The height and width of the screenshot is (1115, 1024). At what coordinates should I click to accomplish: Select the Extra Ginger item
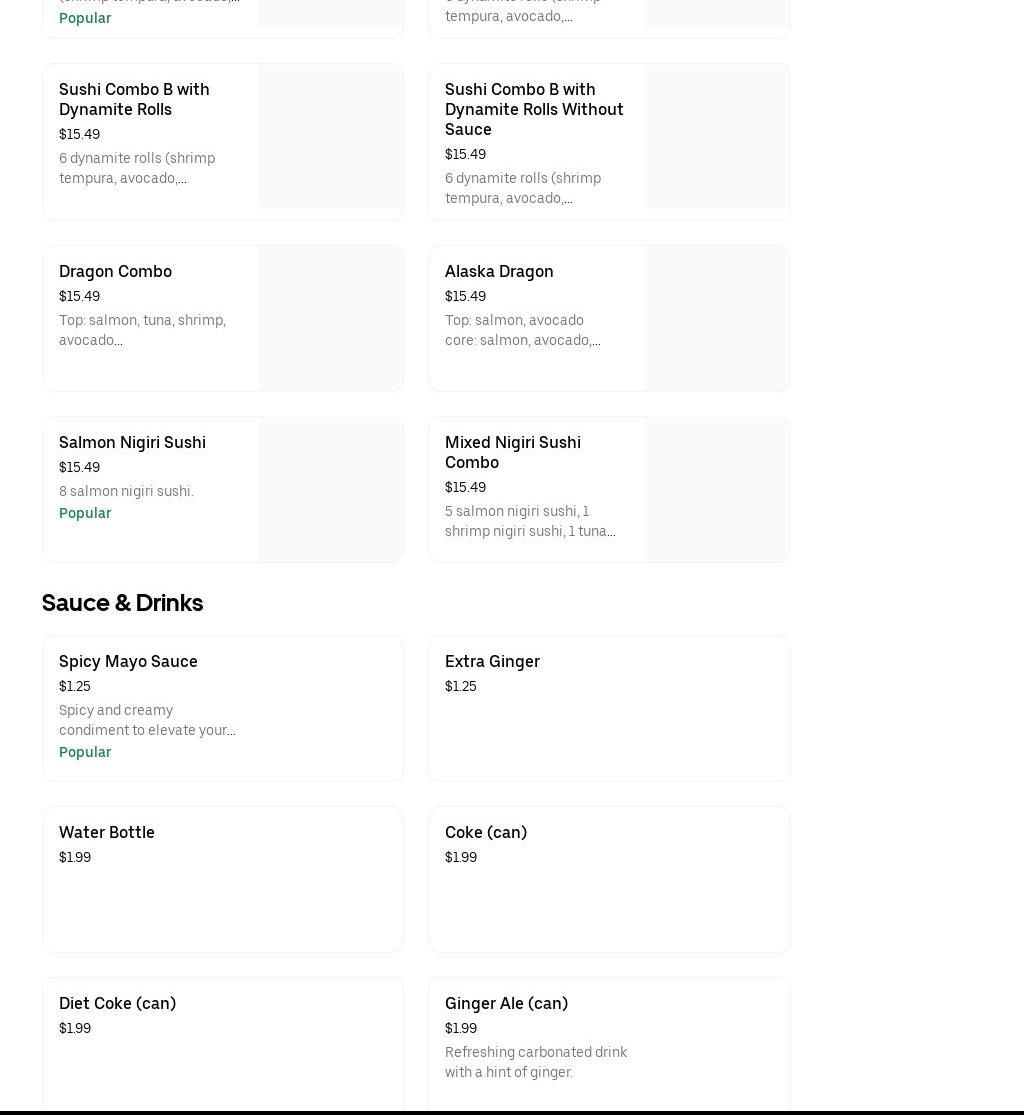[492, 661]
